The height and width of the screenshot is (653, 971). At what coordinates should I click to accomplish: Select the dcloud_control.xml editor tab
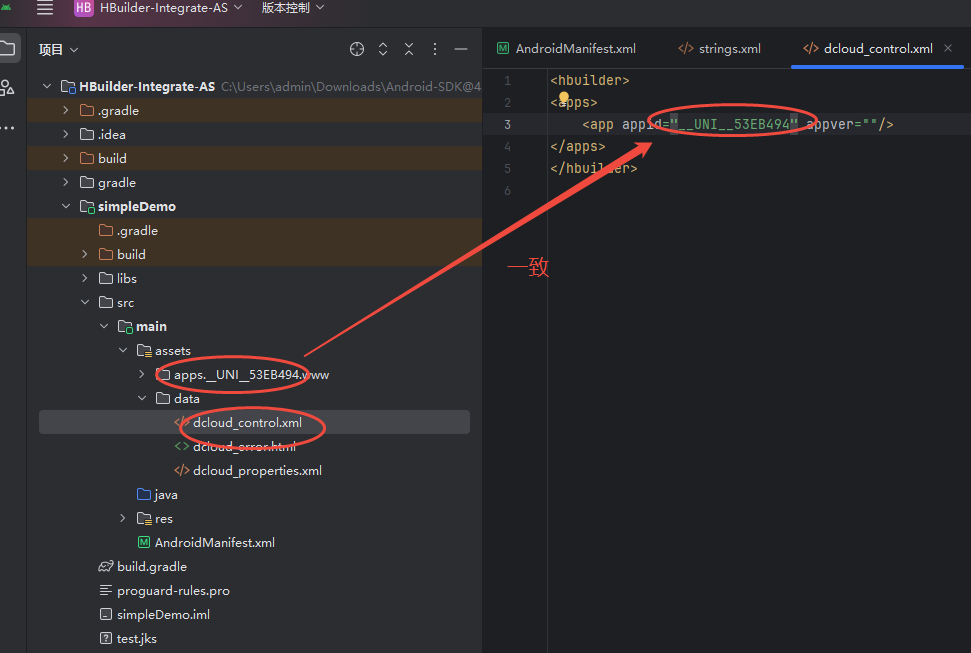[x=868, y=48]
